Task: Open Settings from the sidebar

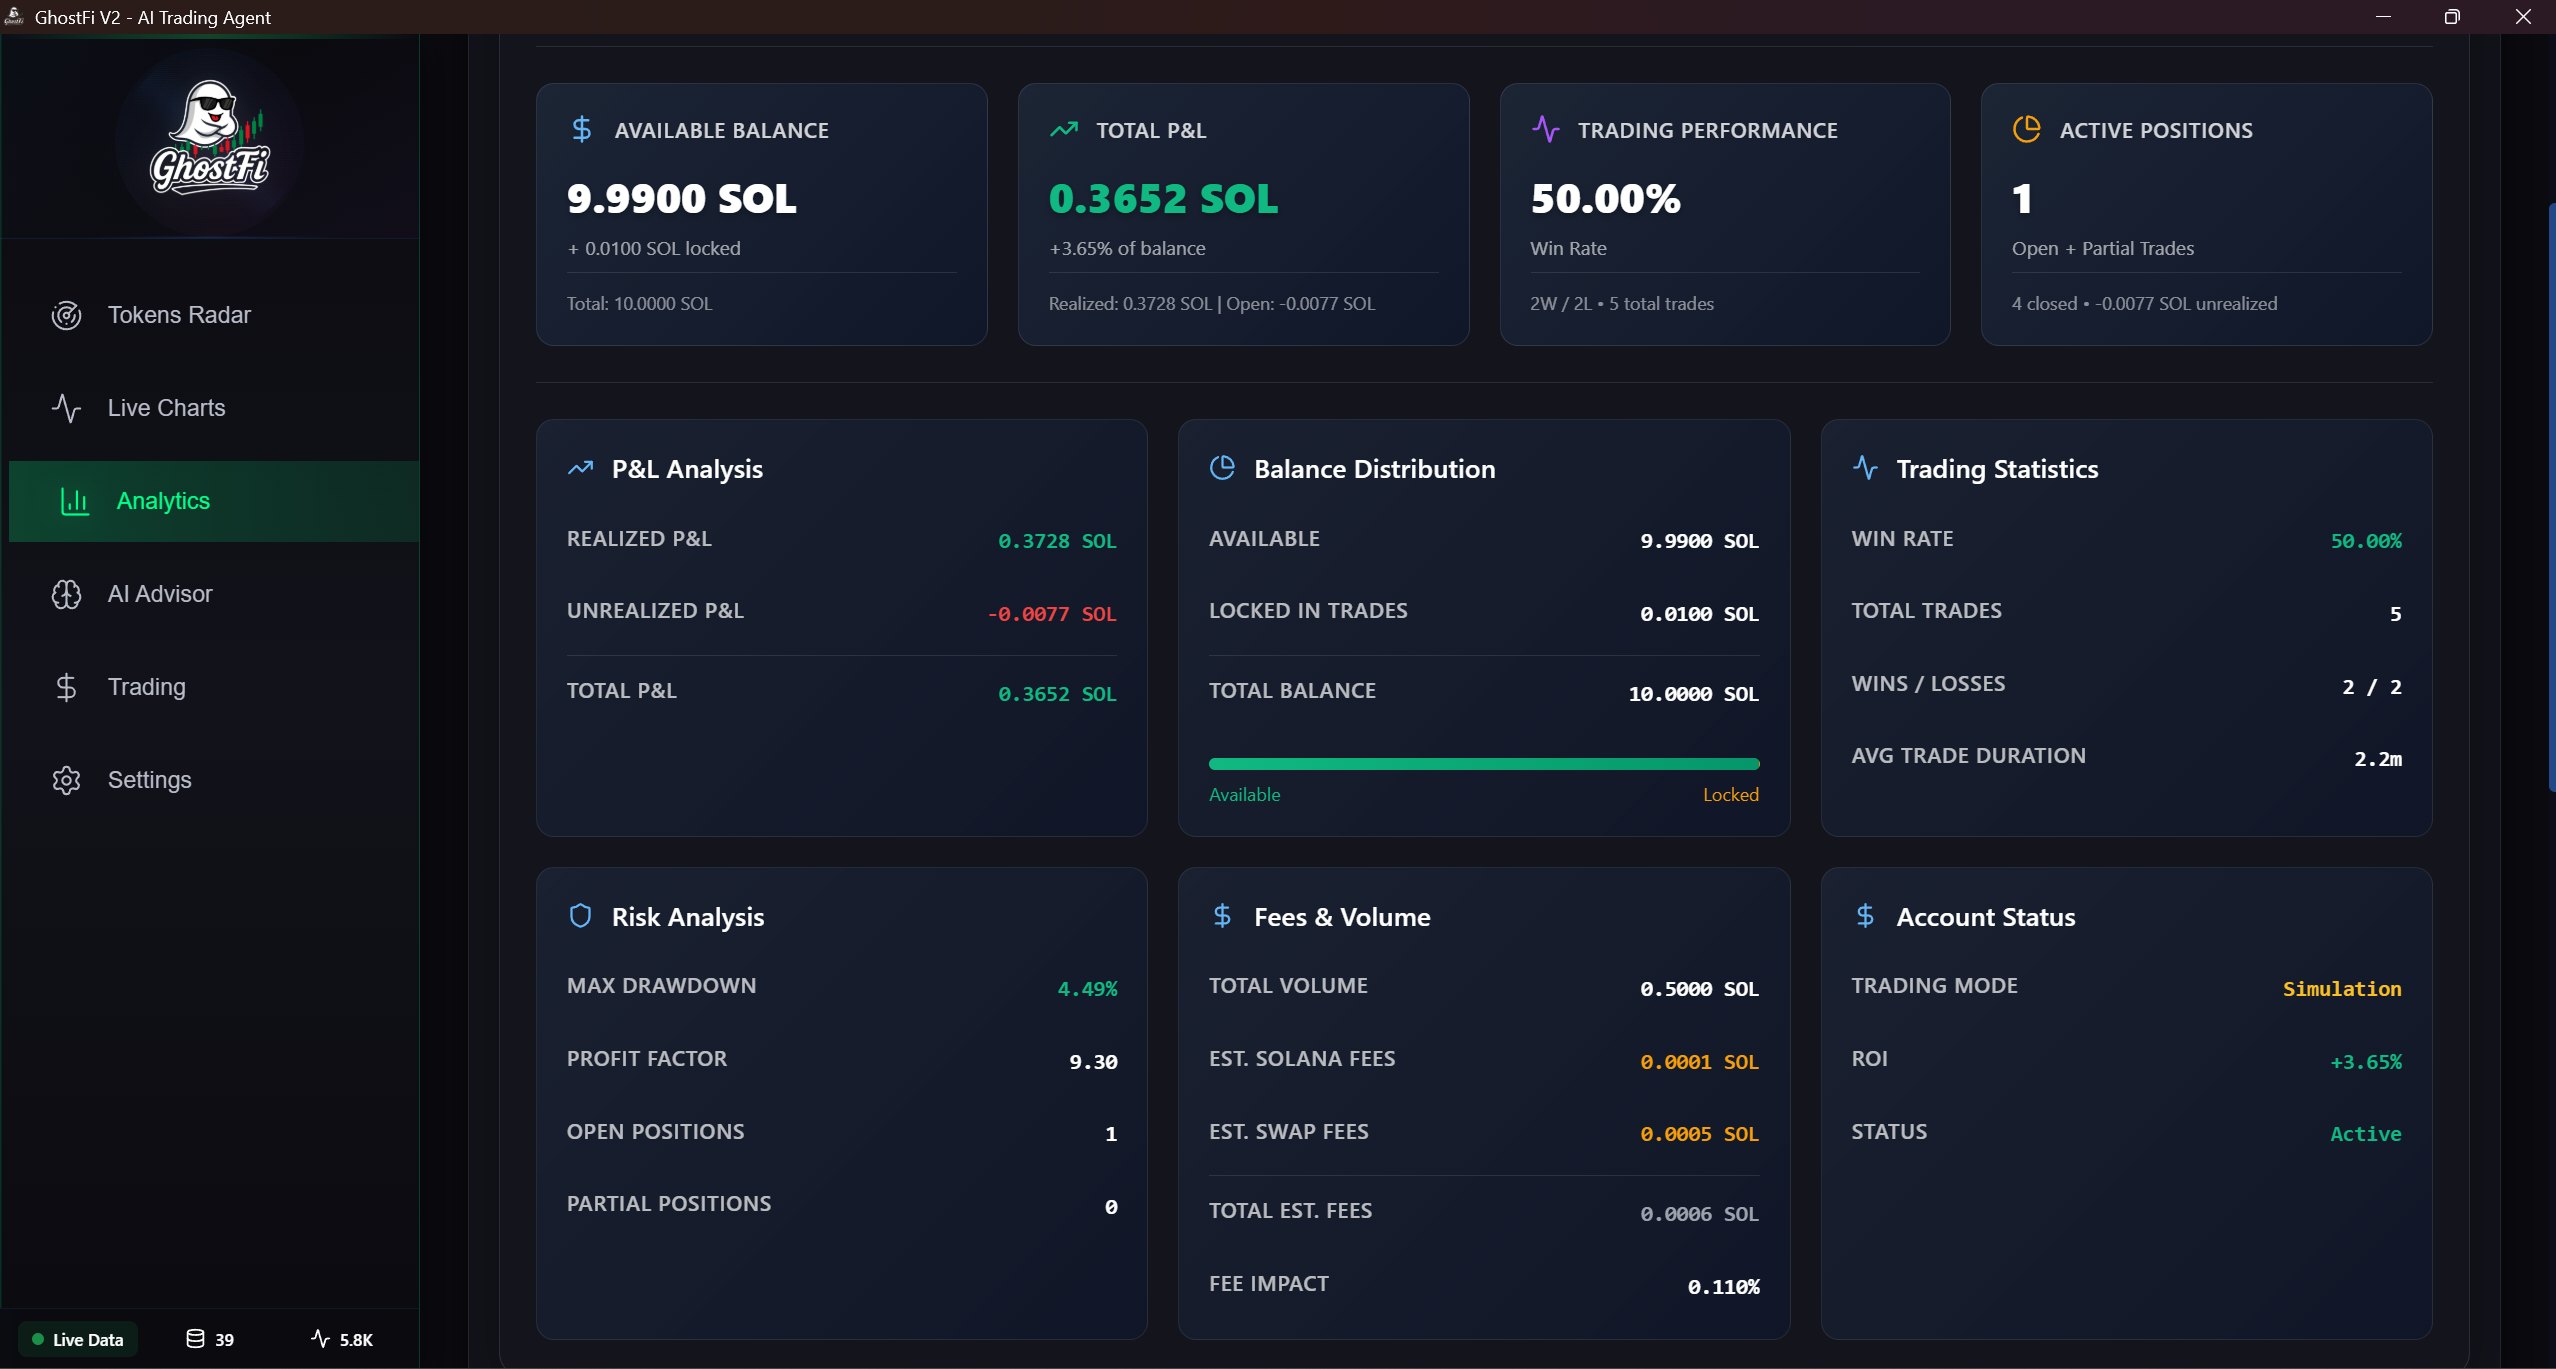Action: 150,780
